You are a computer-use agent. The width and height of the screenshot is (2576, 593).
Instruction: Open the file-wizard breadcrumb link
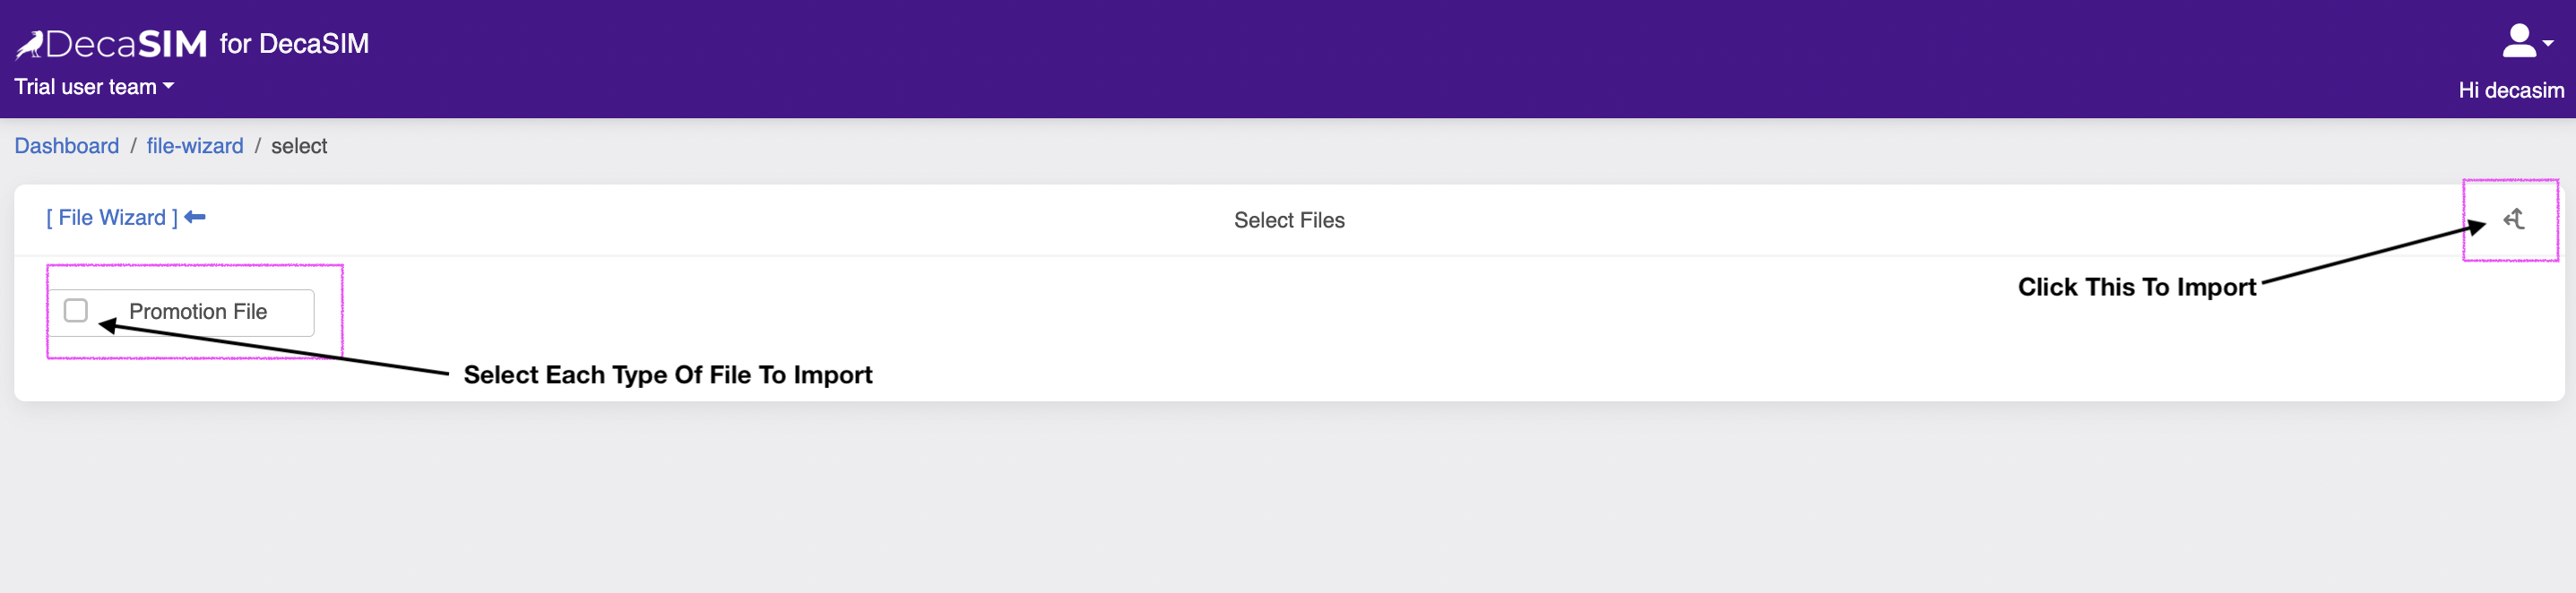195,146
